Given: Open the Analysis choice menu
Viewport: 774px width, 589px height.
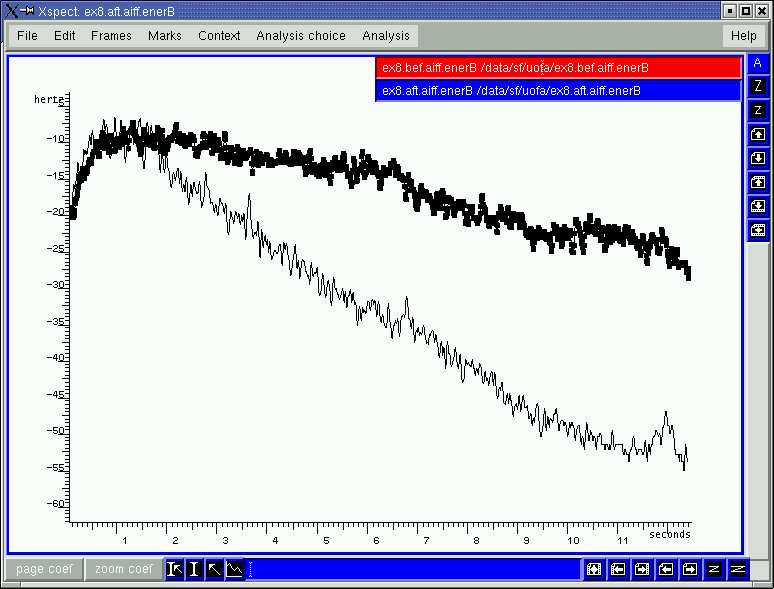Looking at the screenshot, I should coord(301,36).
